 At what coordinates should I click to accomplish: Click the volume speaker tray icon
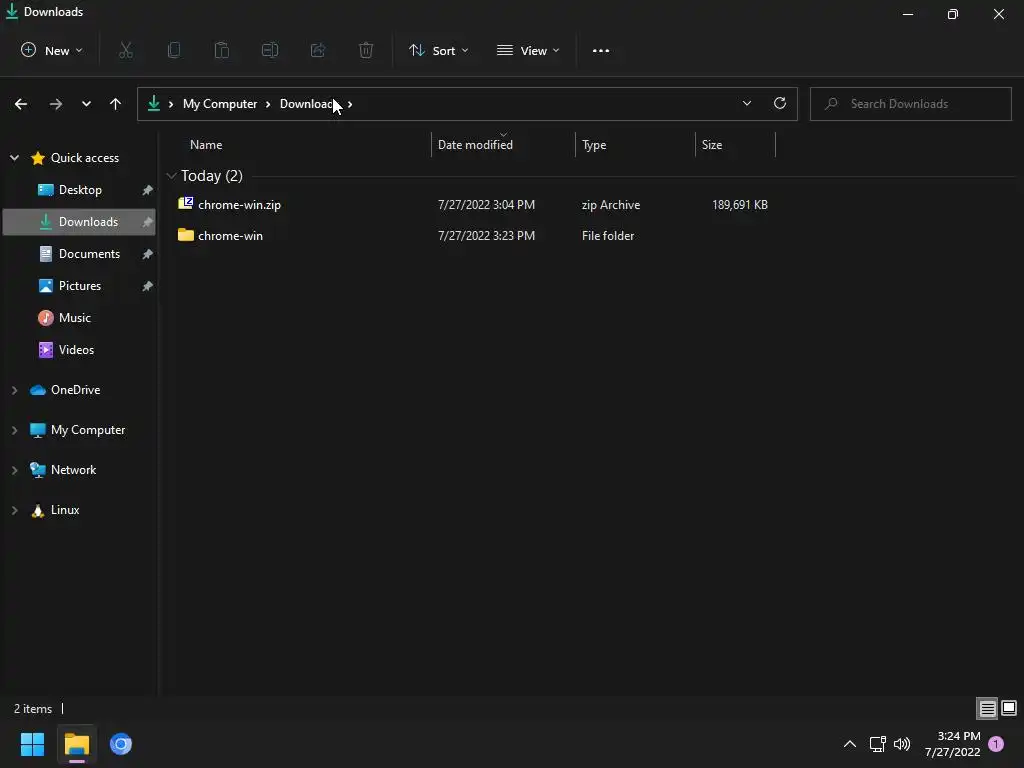(x=902, y=744)
